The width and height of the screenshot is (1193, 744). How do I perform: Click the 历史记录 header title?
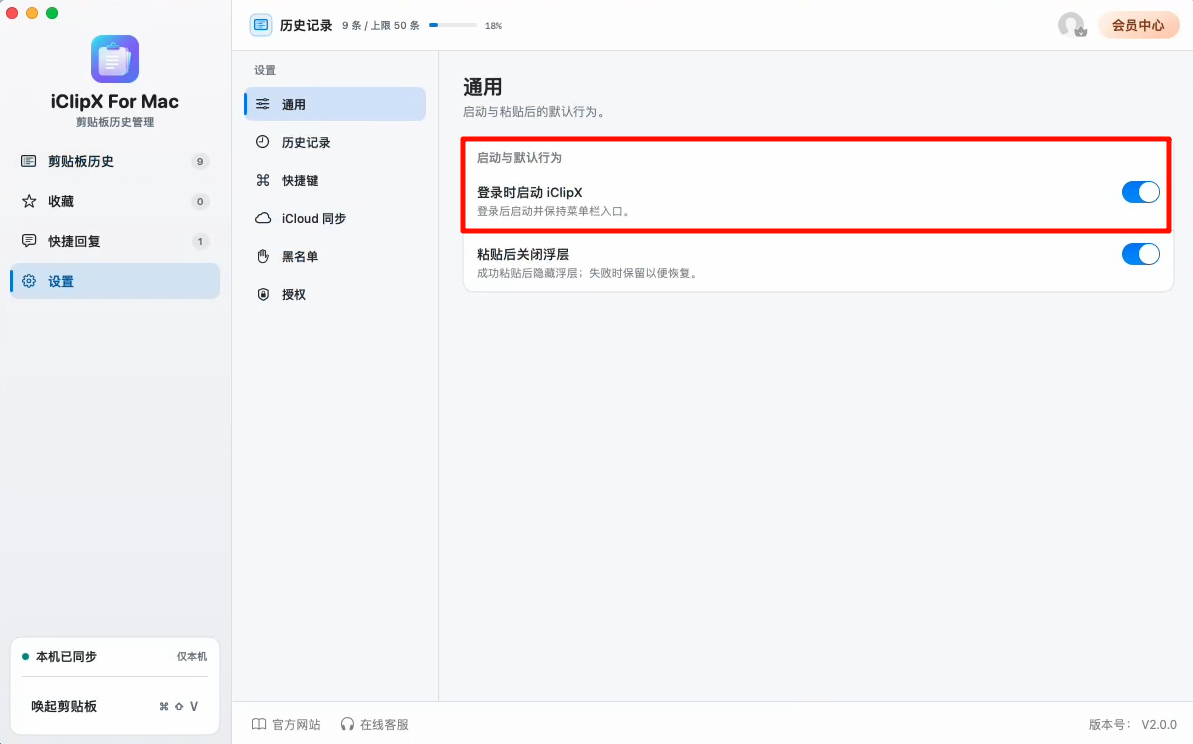[306, 25]
